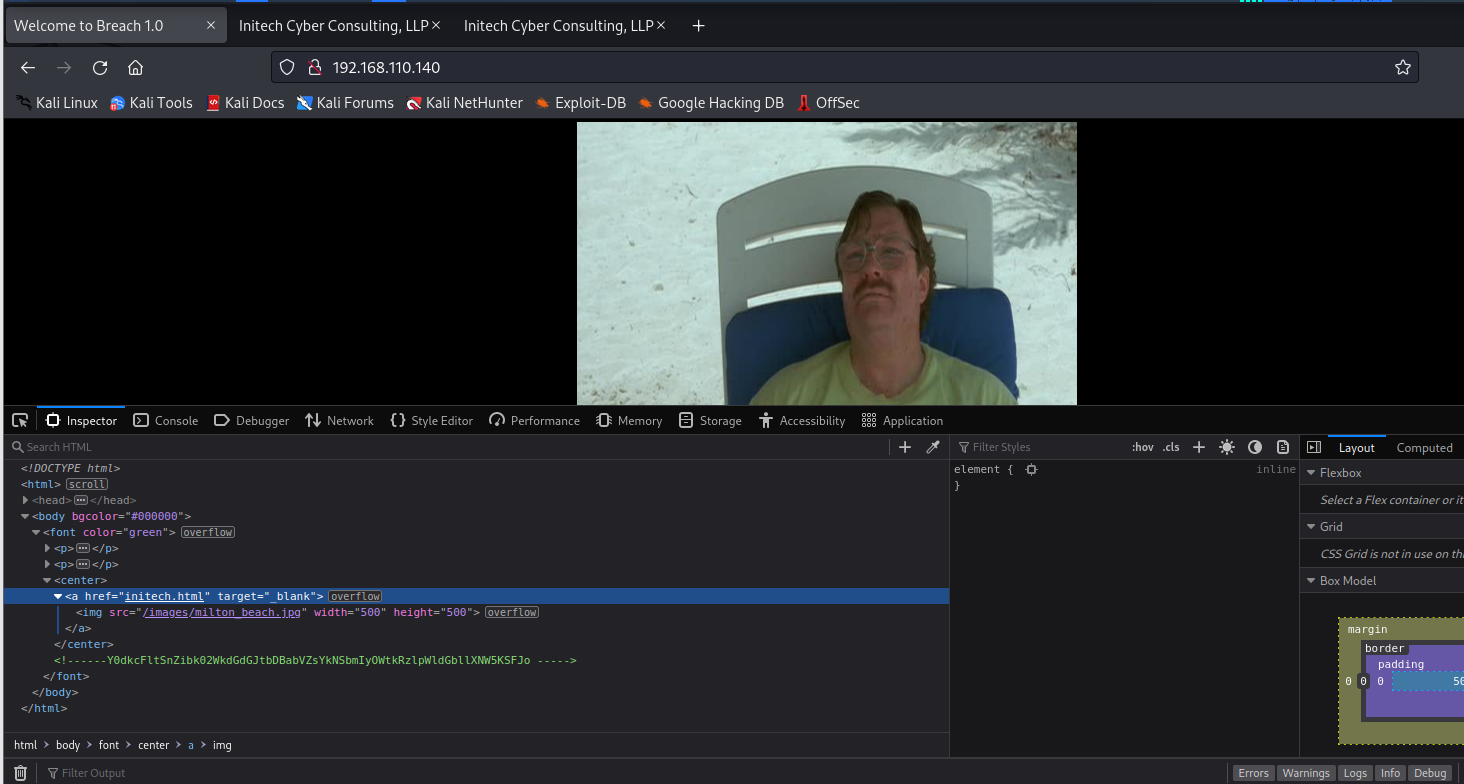Click the address bar showing 192.168.110.140
This screenshot has height=784, width=1464.
(845, 67)
